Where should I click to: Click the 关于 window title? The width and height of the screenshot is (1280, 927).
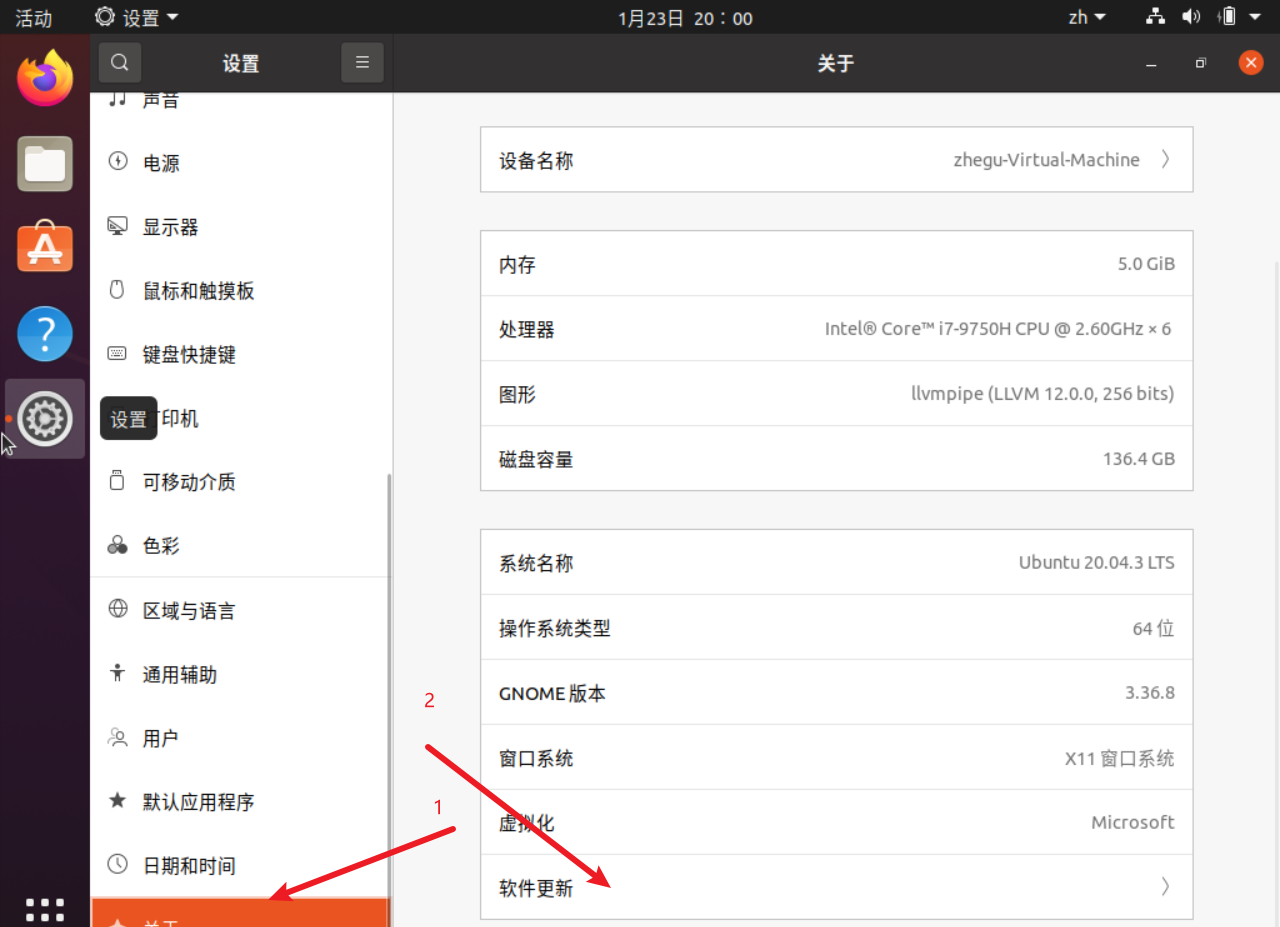point(836,63)
